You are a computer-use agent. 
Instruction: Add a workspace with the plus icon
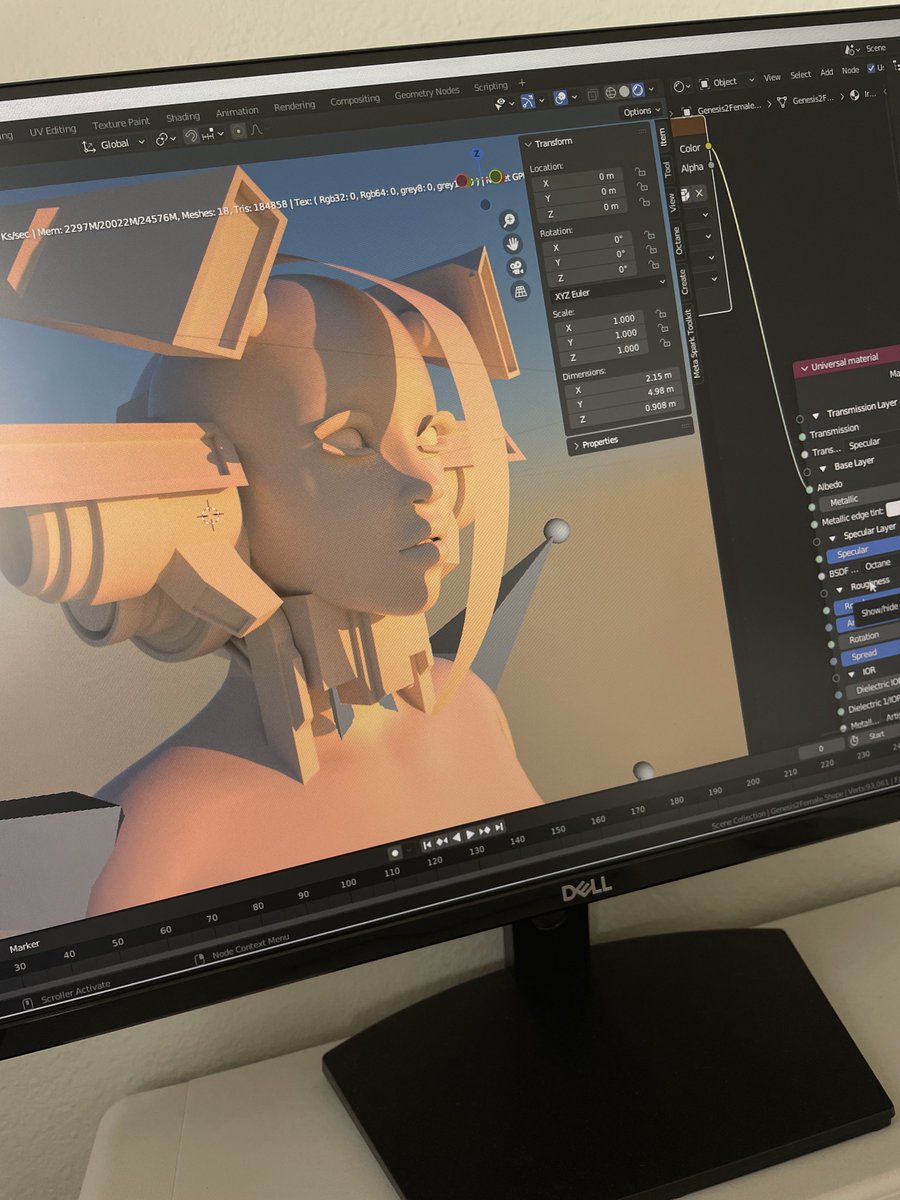522,82
